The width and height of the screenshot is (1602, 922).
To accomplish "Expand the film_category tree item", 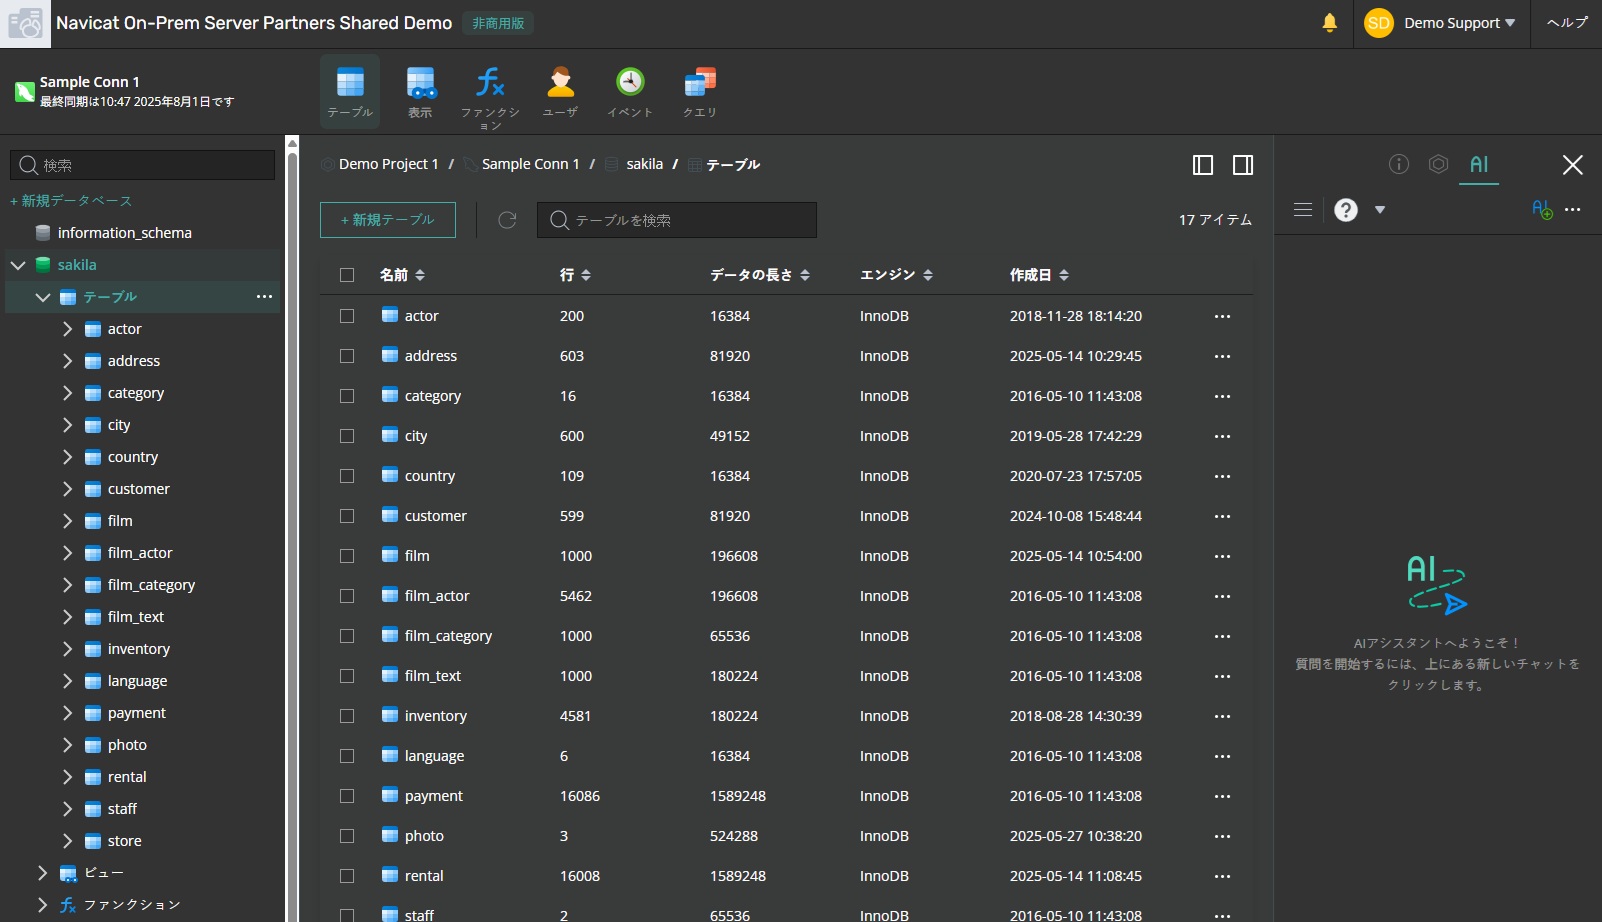I will pyautogui.click(x=67, y=585).
